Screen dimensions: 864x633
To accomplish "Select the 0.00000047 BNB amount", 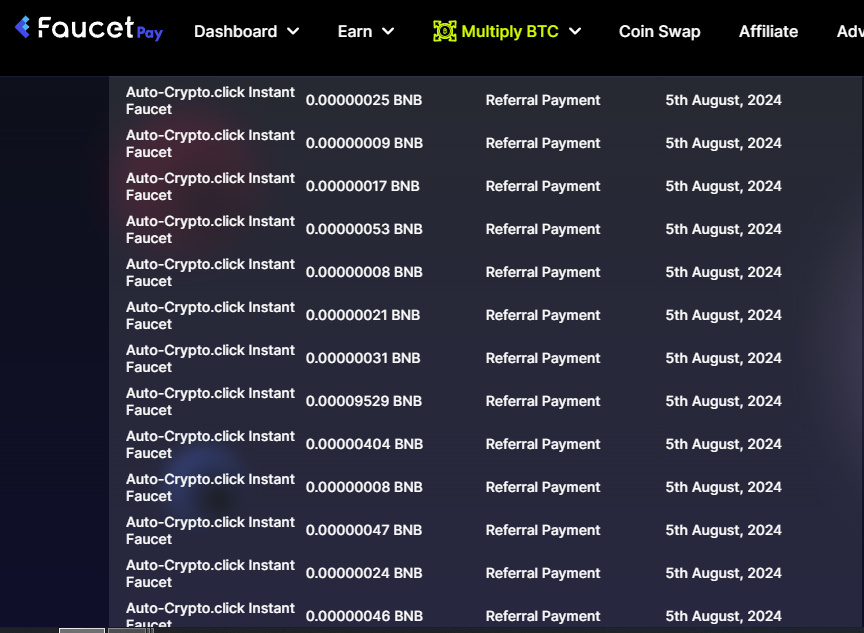I will pos(364,530).
